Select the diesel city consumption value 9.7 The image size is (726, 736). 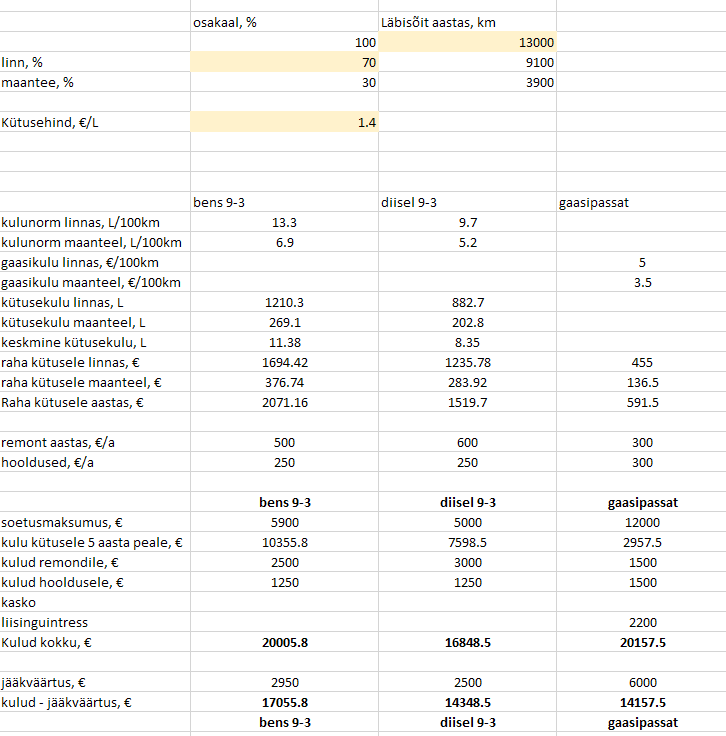(x=467, y=222)
